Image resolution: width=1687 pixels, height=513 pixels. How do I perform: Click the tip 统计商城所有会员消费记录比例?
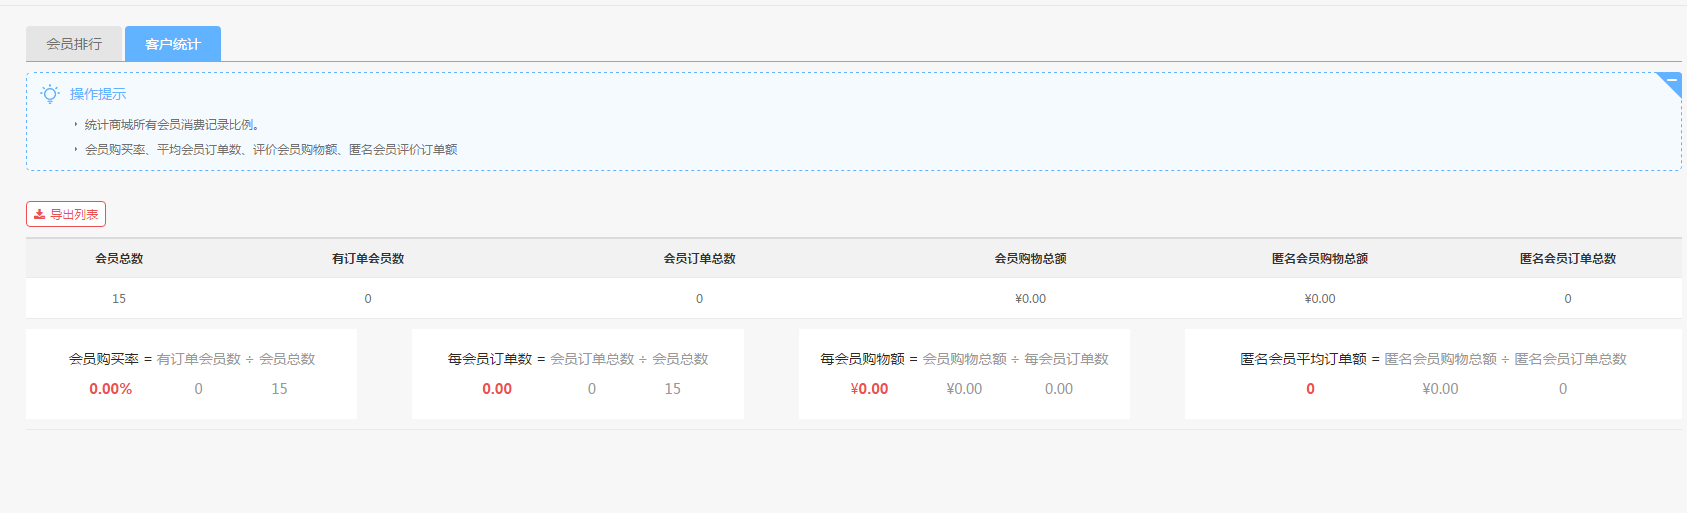click(172, 125)
